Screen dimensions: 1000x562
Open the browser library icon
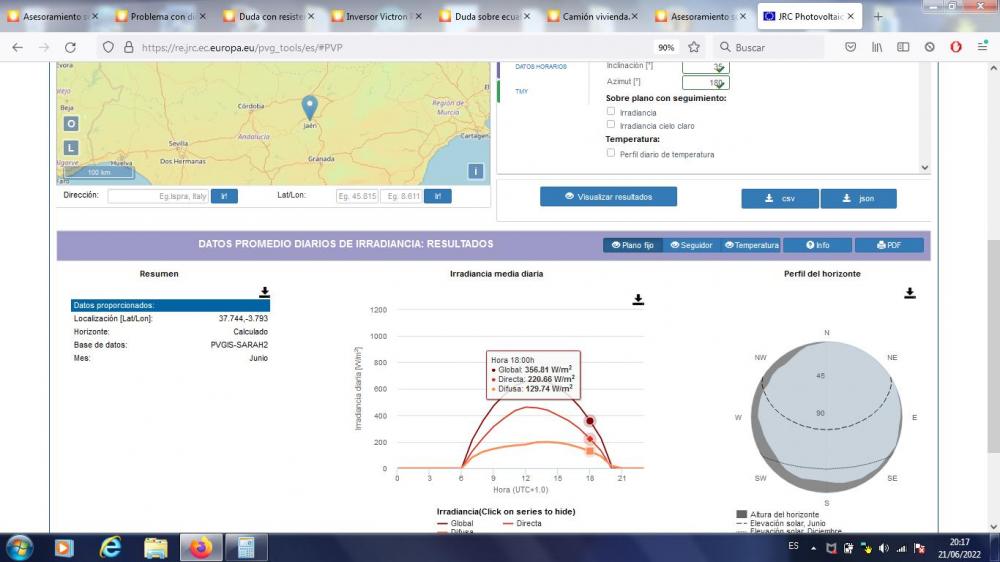pos(877,47)
